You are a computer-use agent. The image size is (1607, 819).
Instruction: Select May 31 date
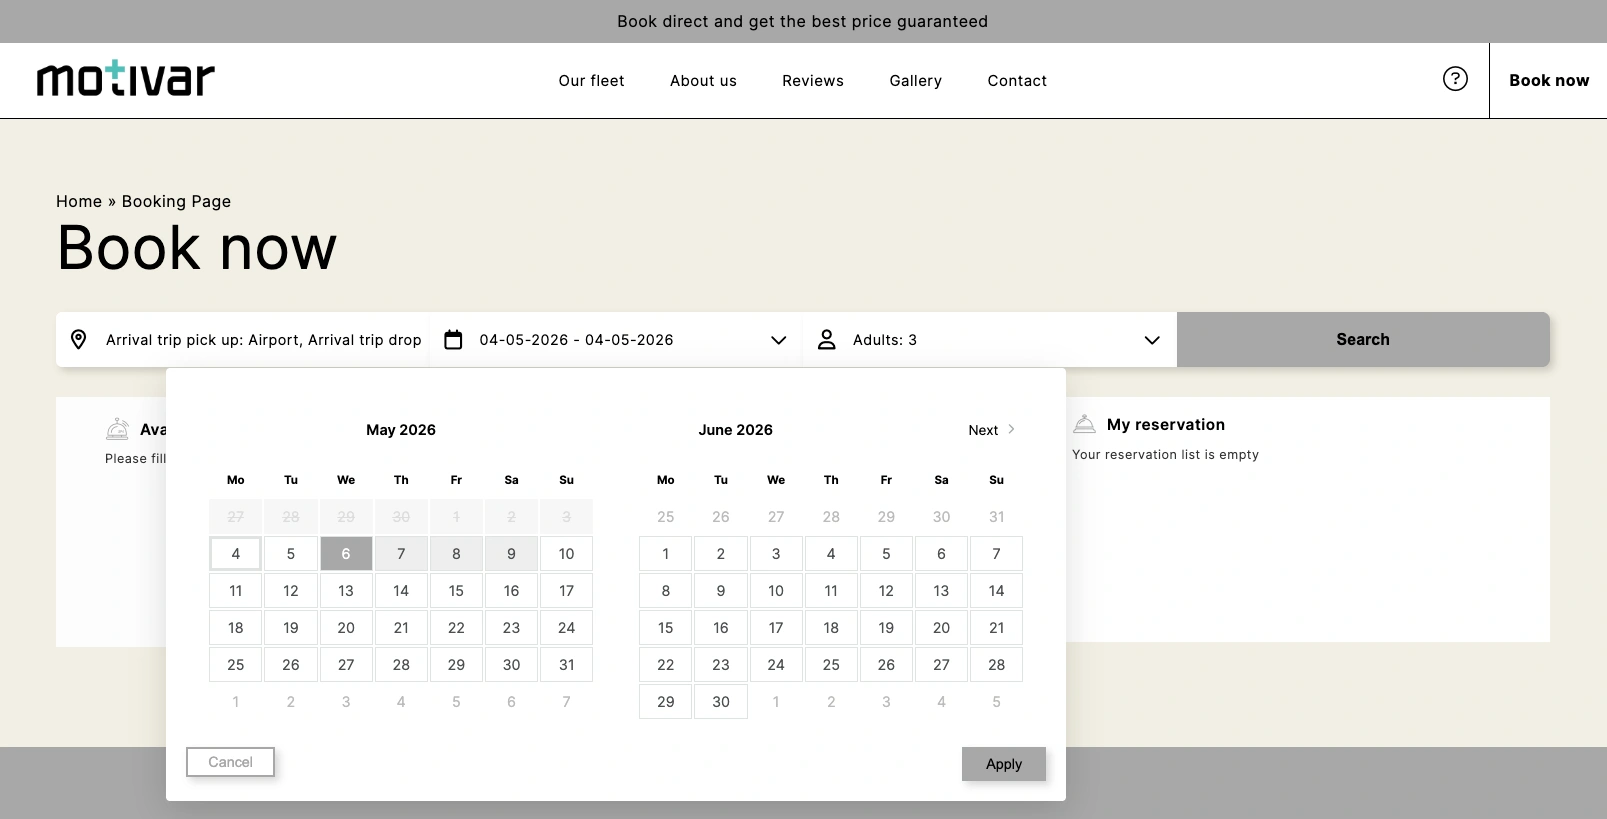point(566,665)
